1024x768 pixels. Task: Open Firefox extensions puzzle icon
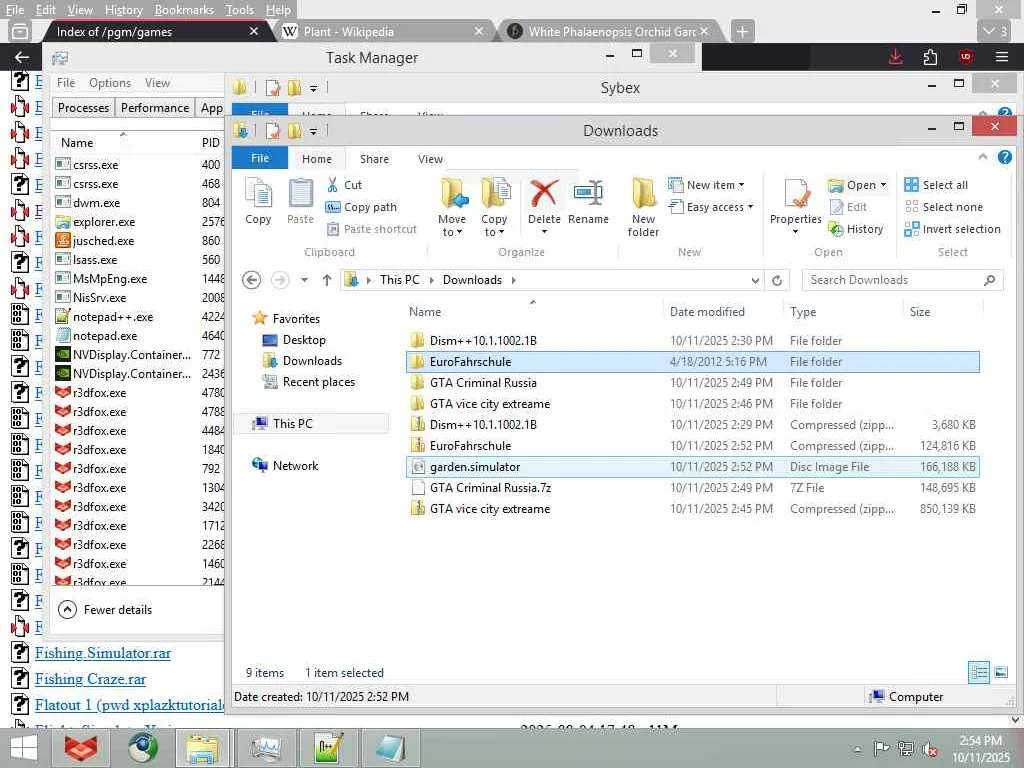pos(931,57)
